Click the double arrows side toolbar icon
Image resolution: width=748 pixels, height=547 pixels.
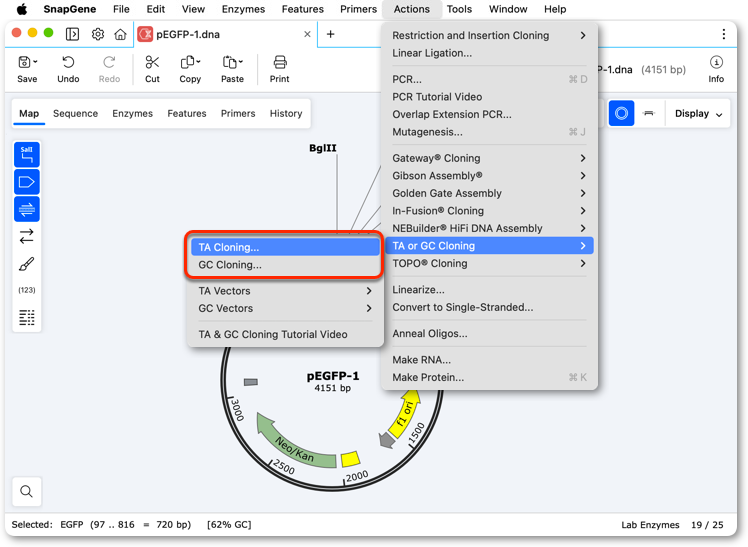coord(27,236)
